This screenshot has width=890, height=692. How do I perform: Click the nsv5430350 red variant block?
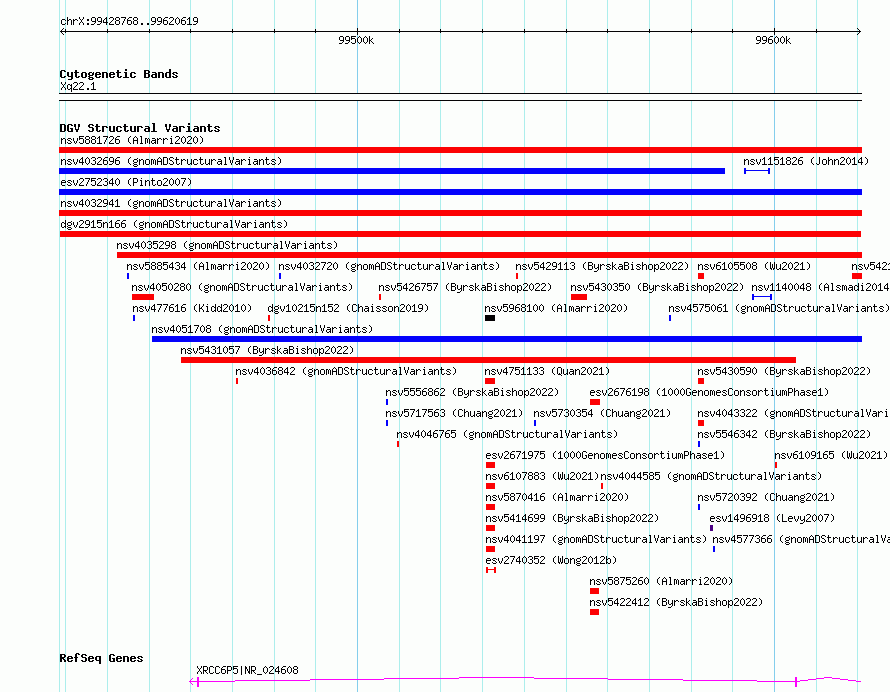pyautogui.click(x=579, y=297)
